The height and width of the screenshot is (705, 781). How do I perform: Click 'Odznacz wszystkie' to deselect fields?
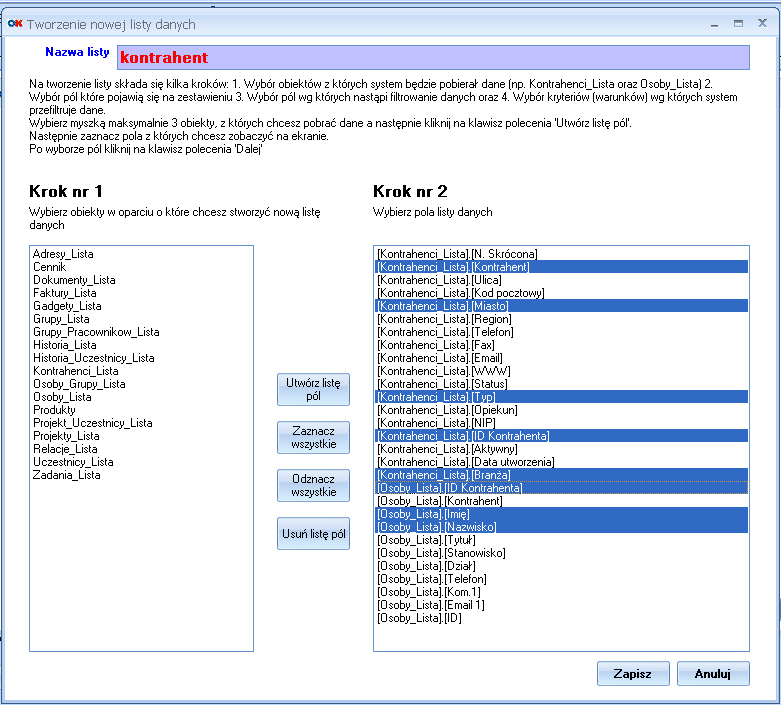[313, 485]
